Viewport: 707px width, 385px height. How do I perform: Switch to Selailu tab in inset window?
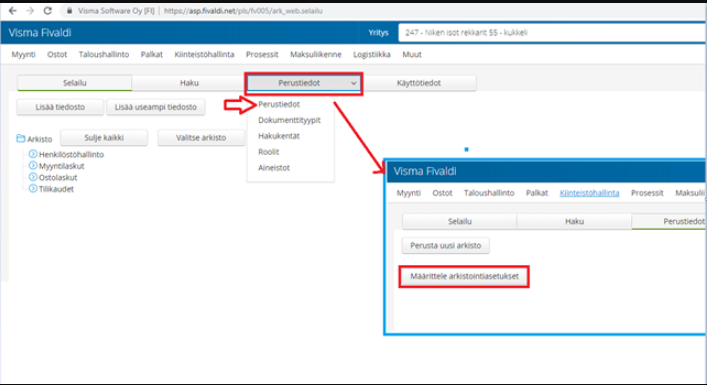click(x=459, y=221)
